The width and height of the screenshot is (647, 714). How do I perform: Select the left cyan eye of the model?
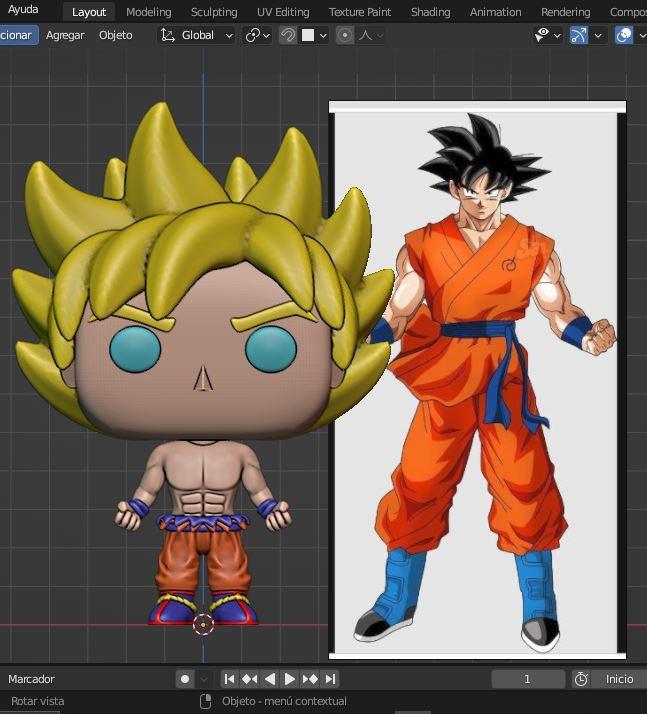135,349
